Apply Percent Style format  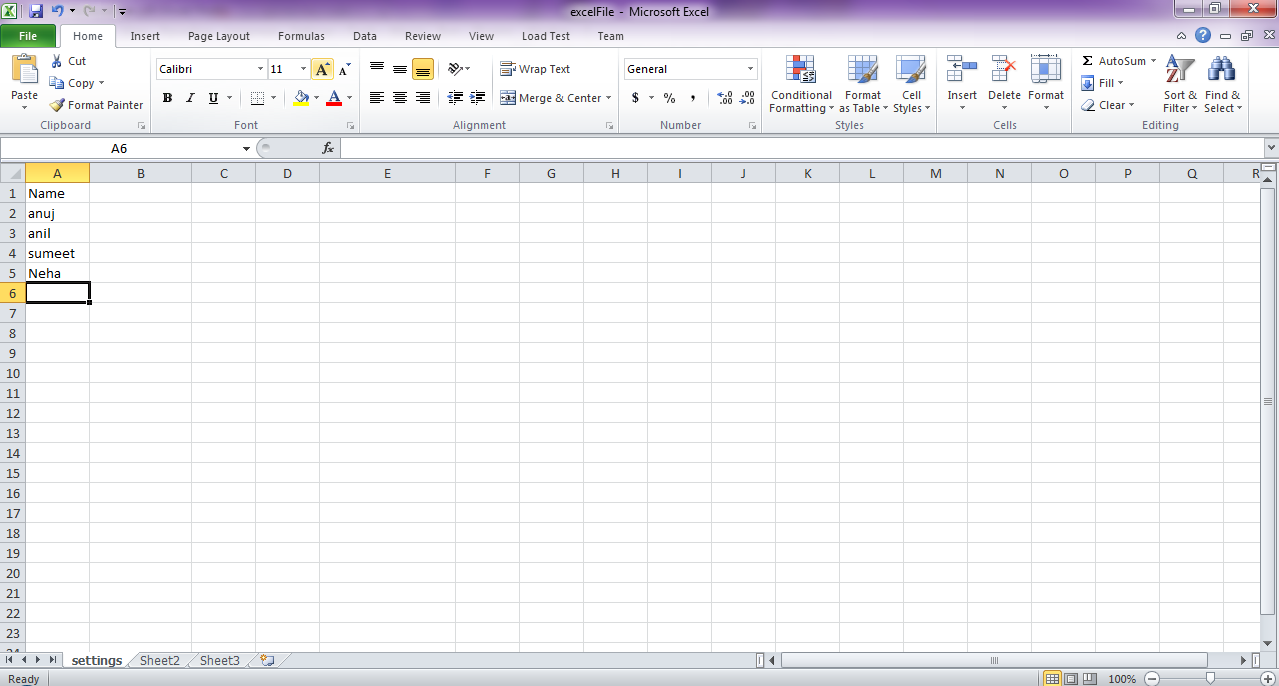click(x=669, y=98)
